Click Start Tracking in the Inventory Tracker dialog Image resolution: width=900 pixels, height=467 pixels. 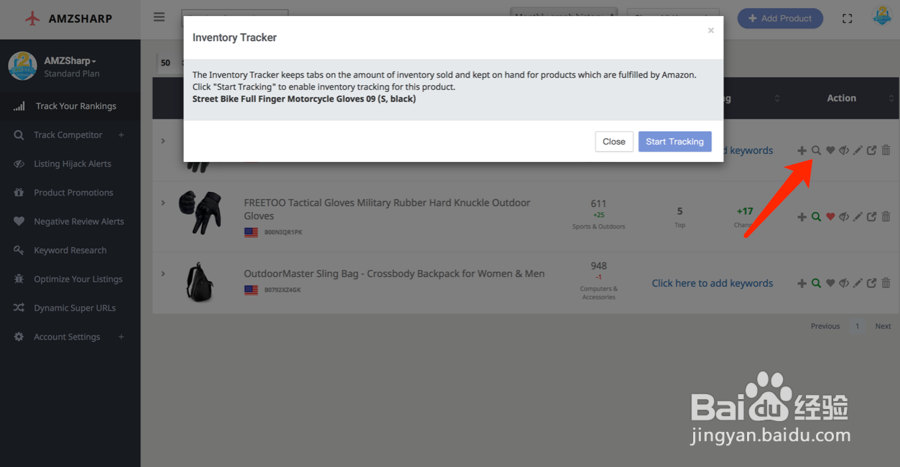674,142
